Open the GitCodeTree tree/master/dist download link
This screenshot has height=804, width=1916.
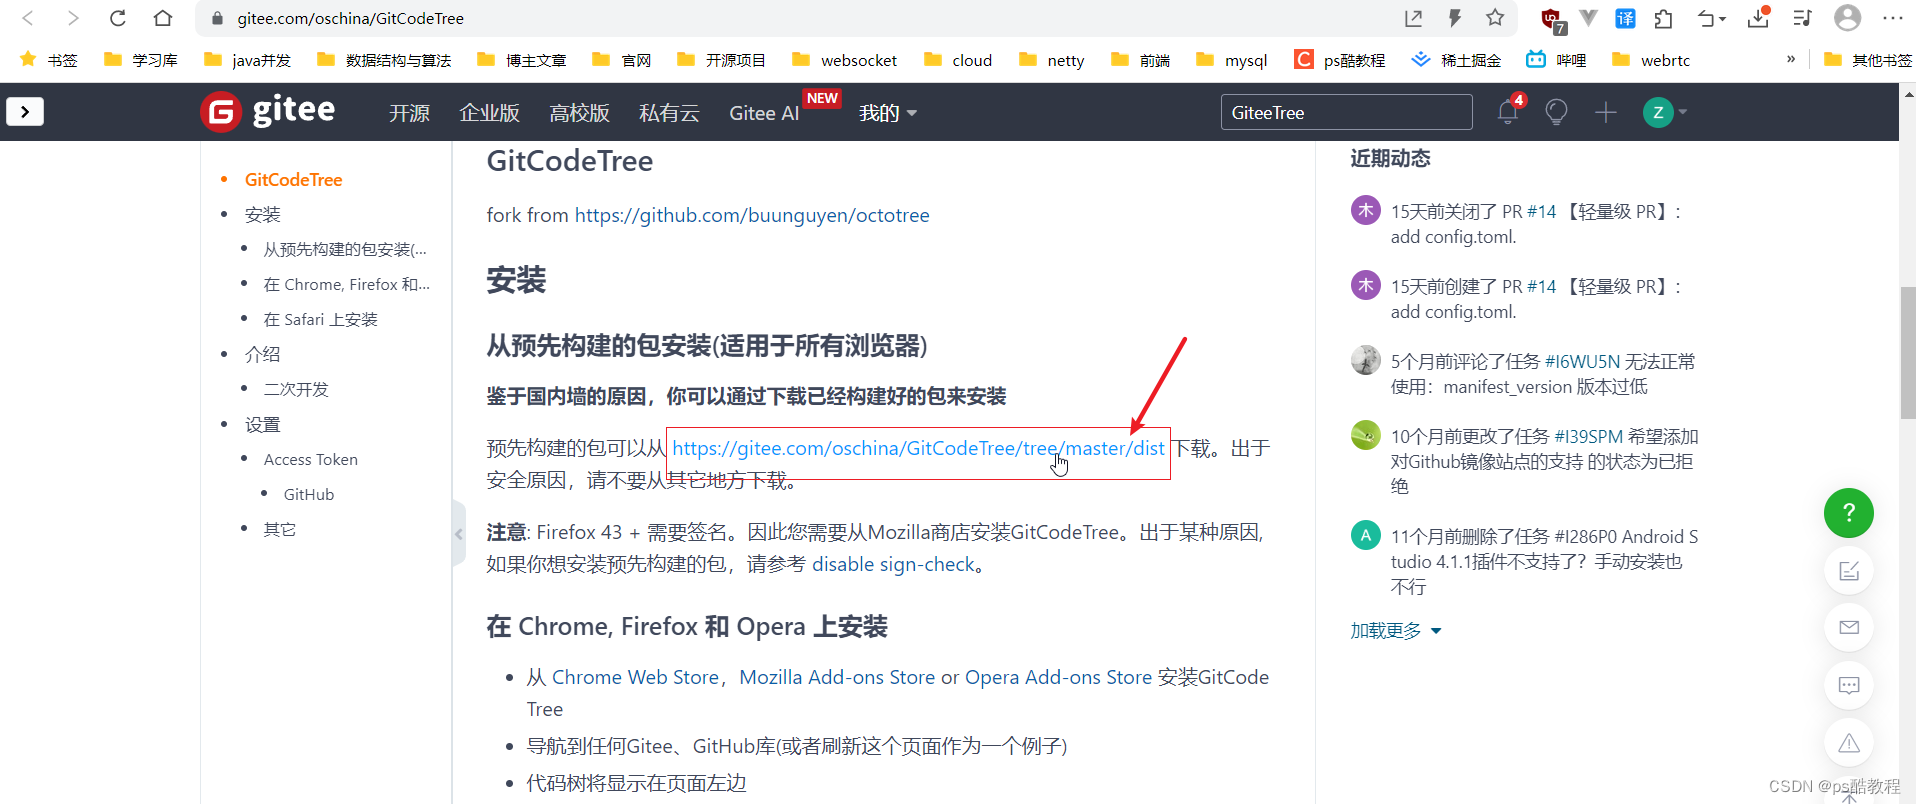click(x=918, y=448)
